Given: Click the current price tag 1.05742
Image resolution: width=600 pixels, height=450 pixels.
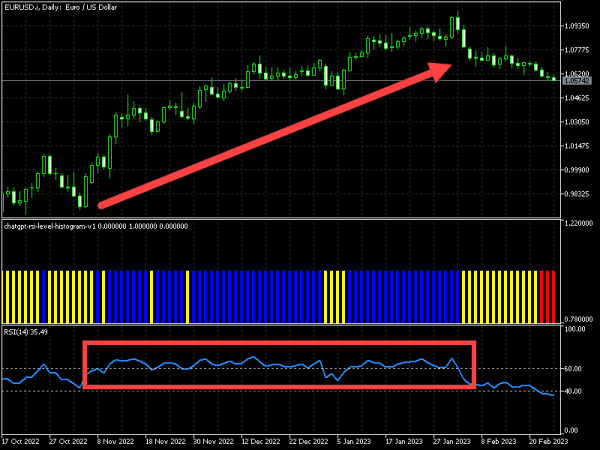Looking at the screenshot, I should [x=577, y=81].
